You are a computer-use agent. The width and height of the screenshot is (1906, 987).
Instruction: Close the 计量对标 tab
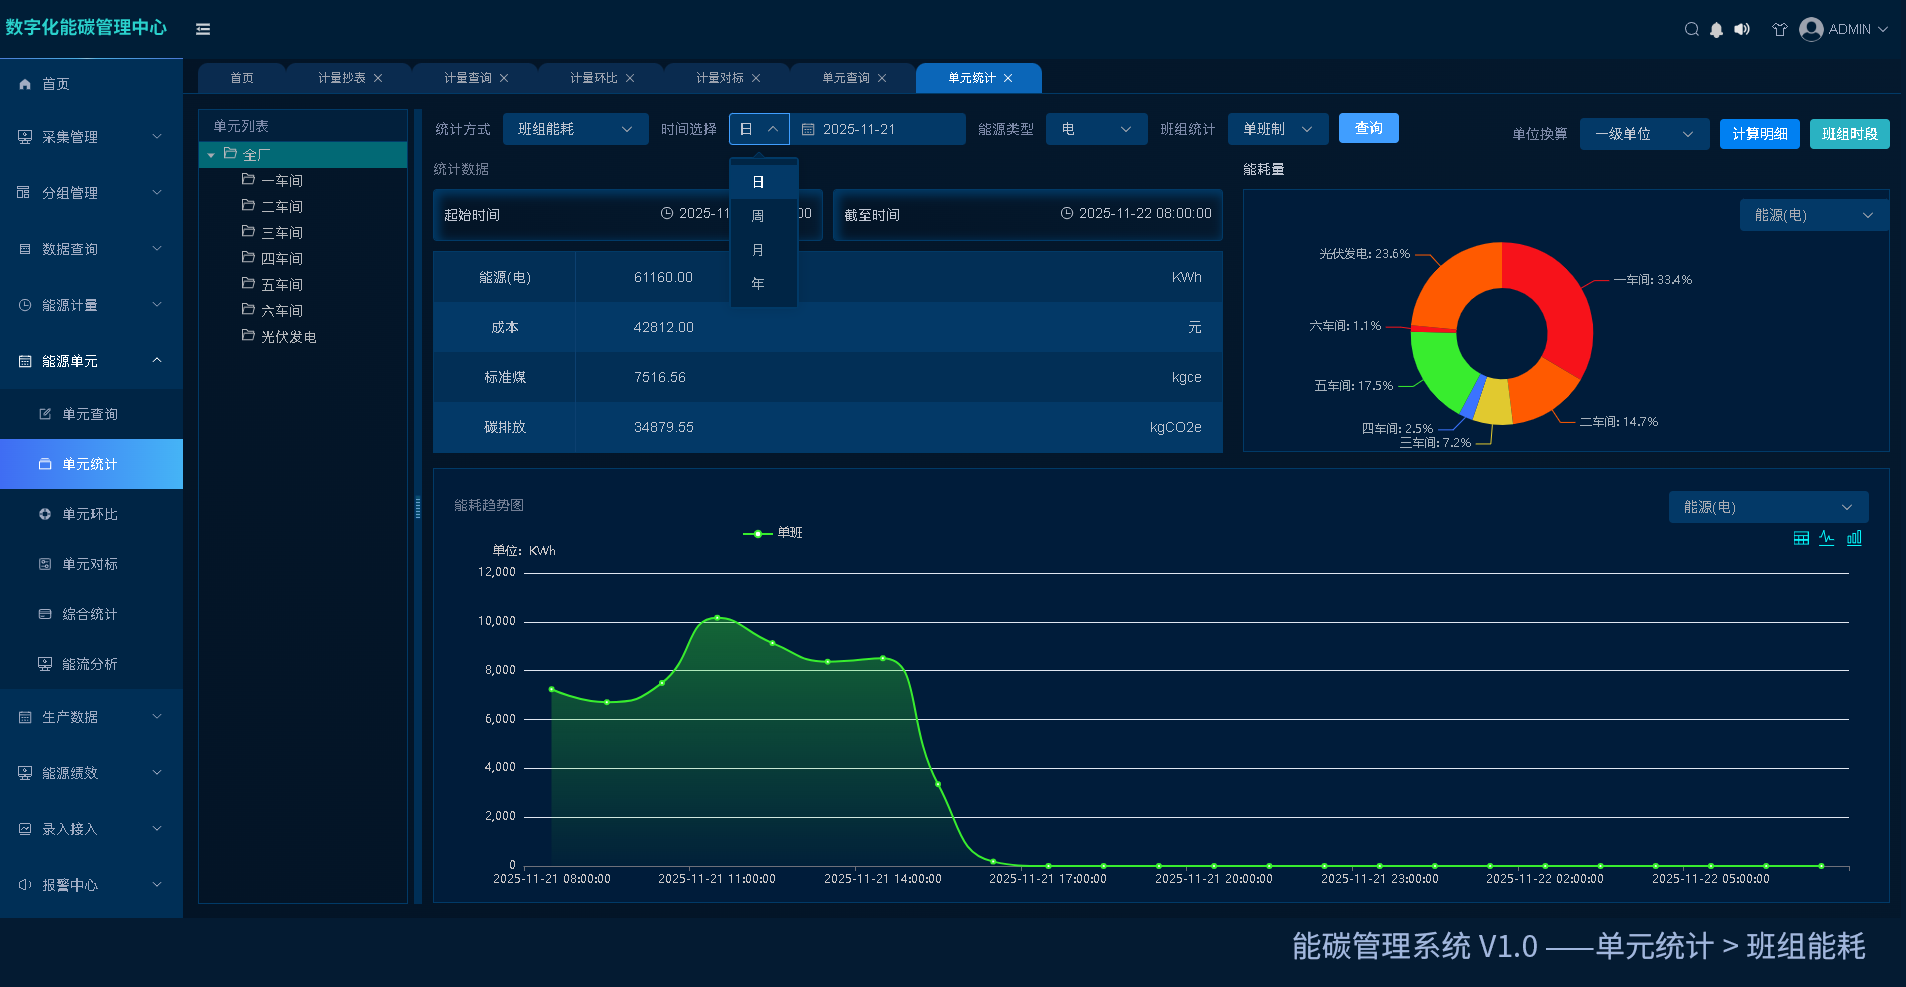click(x=756, y=78)
